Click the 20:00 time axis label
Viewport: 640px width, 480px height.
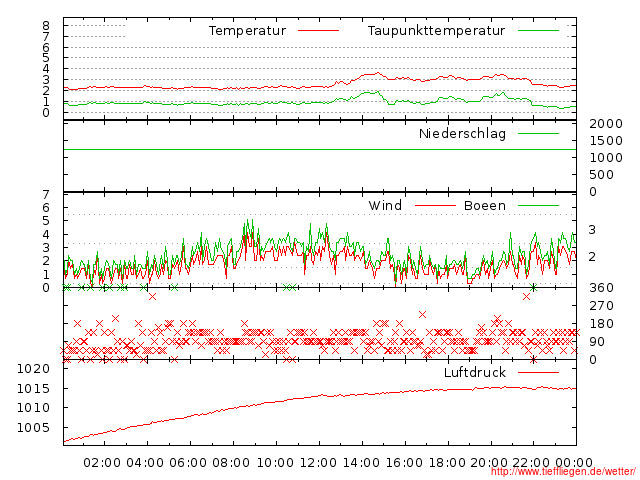click(x=489, y=463)
